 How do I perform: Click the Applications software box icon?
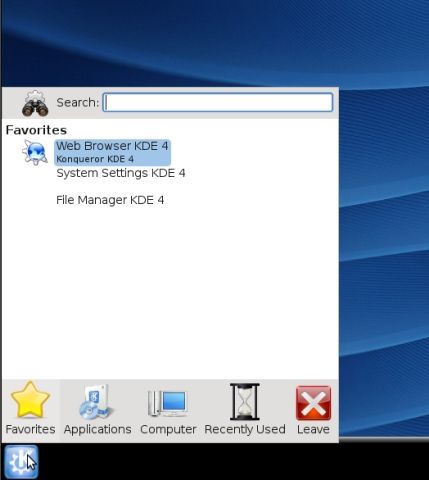(96, 402)
